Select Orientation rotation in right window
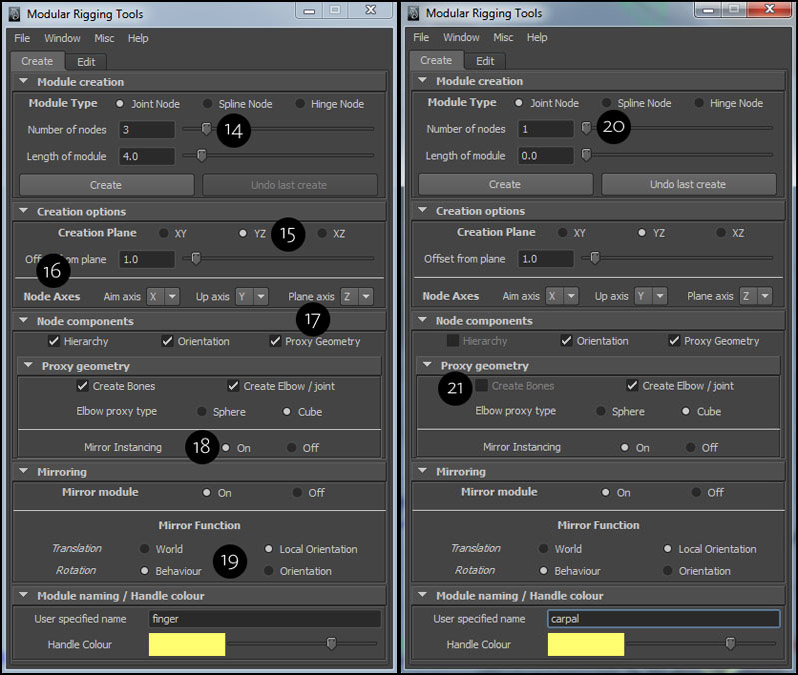Viewport: 798px width, 675px height. click(x=668, y=571)
